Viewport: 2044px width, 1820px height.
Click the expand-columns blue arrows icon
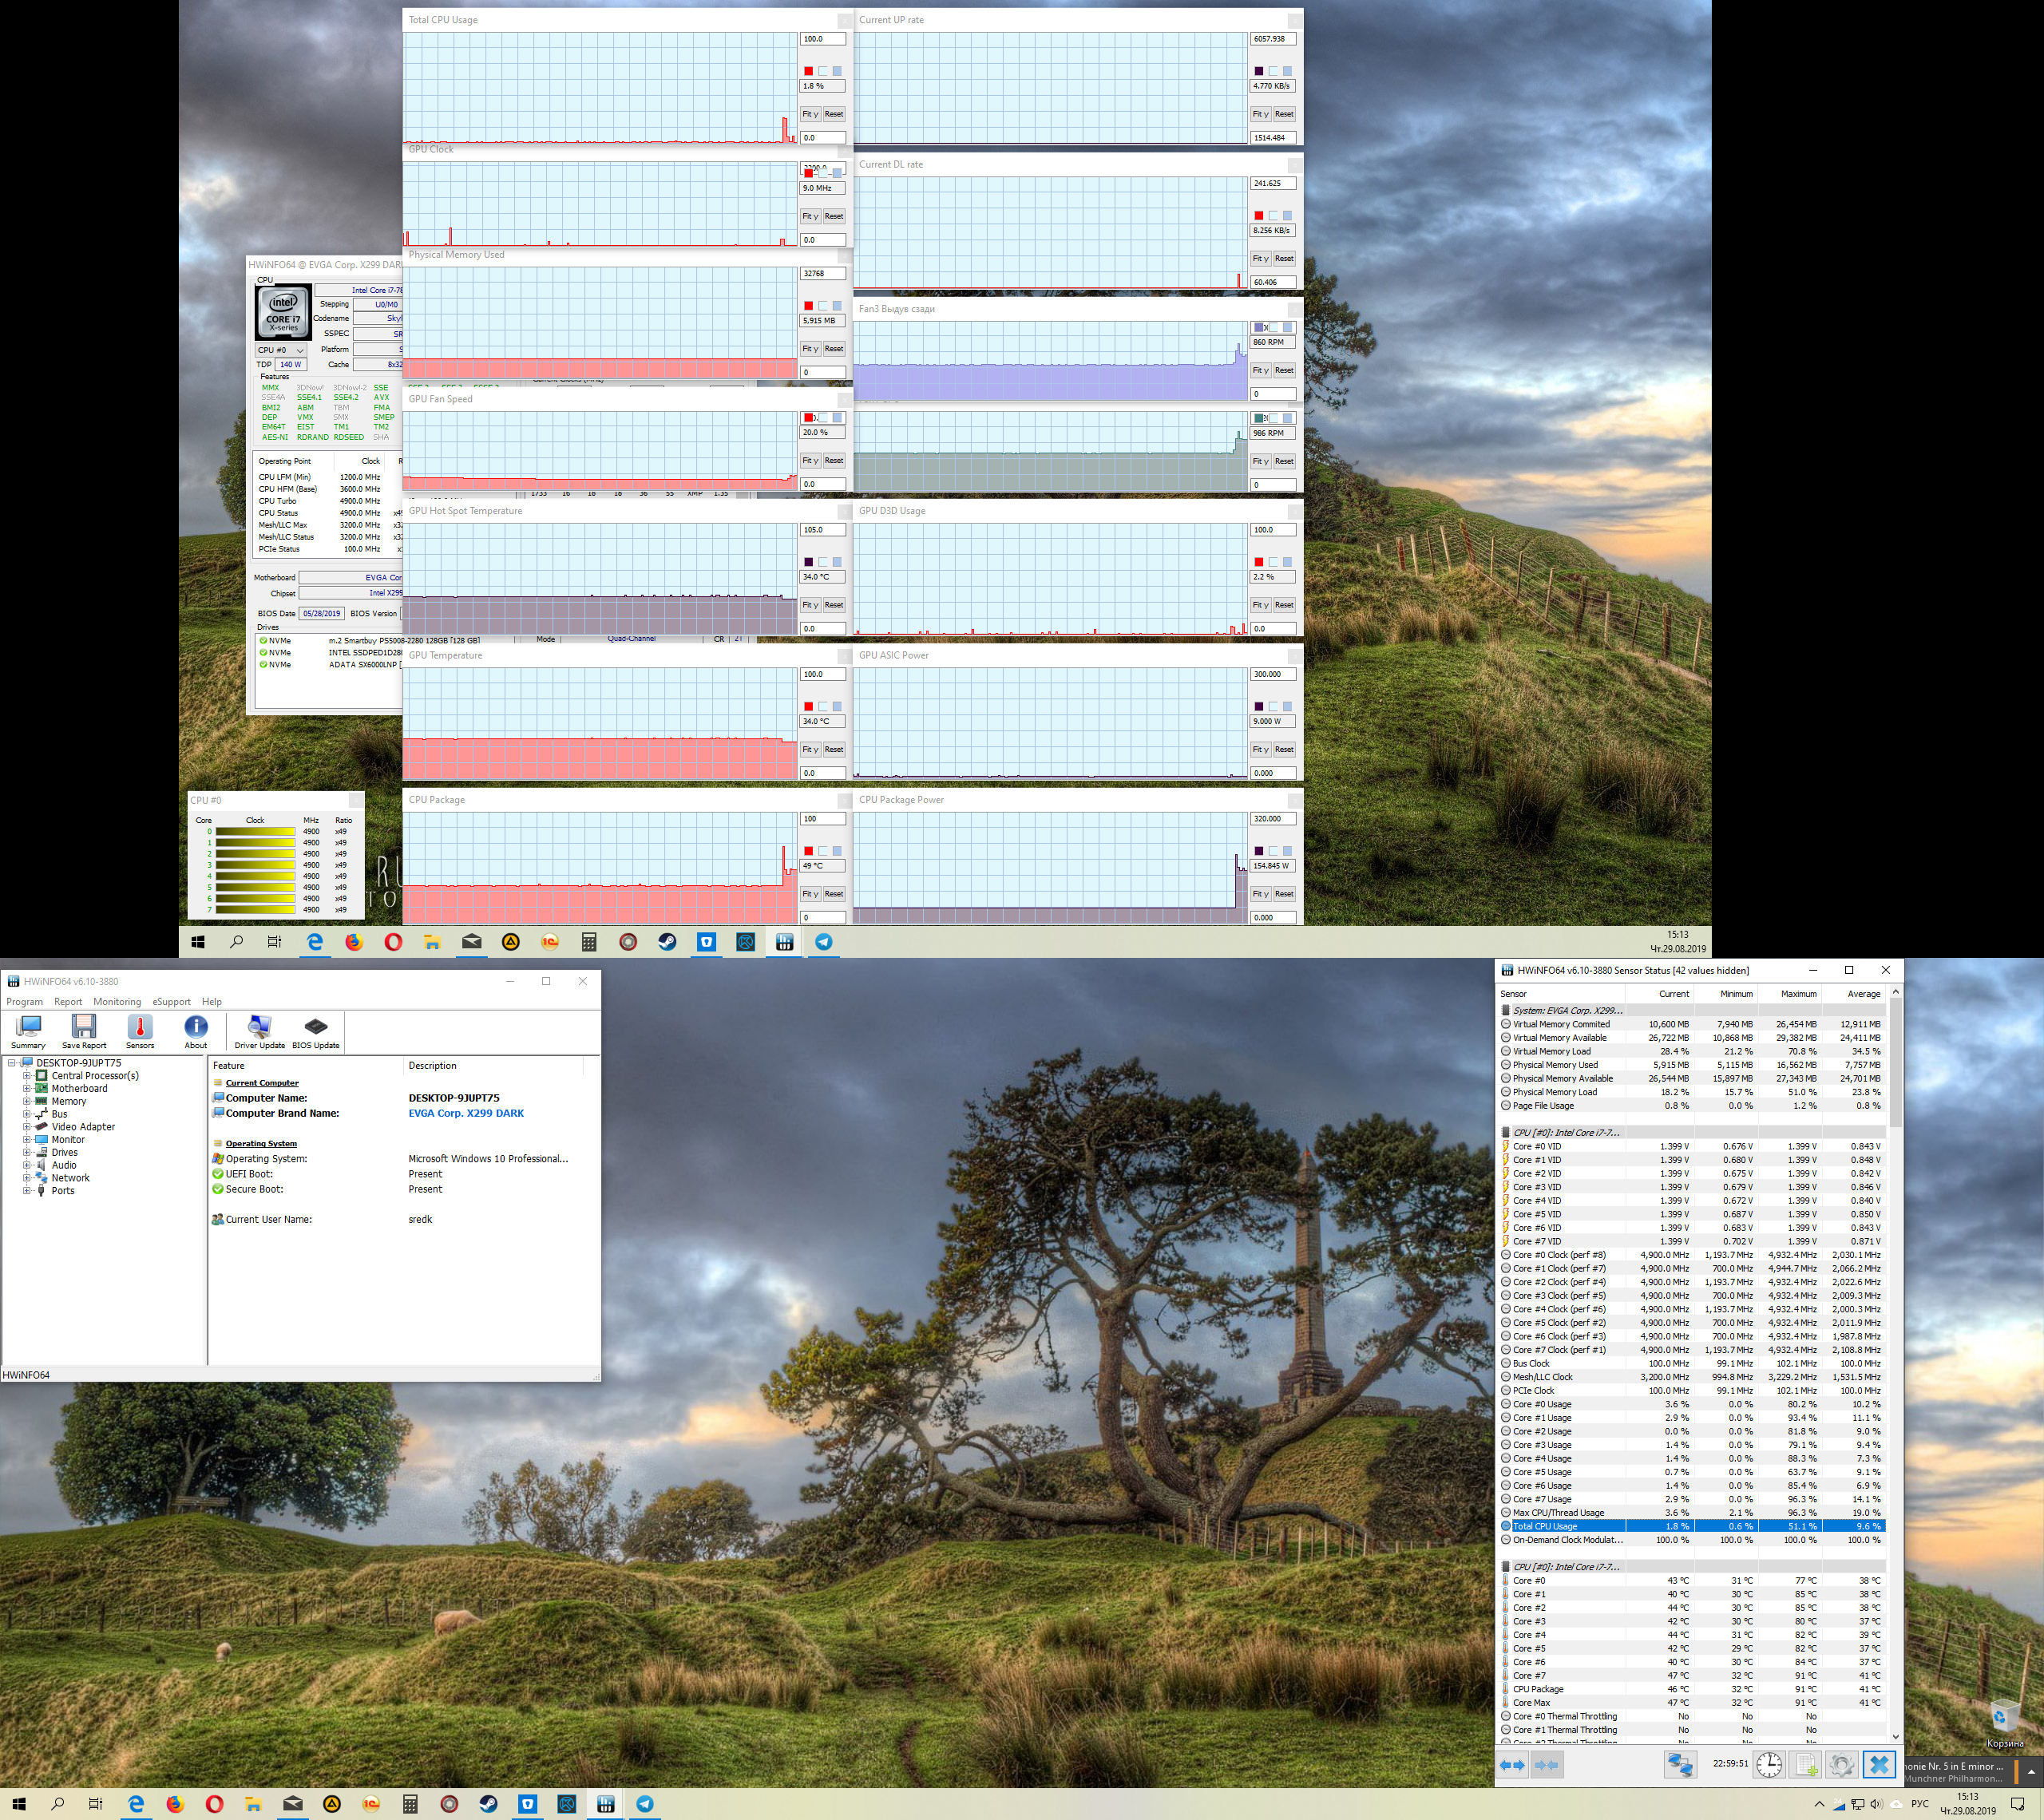[x=1512, y=1765]
